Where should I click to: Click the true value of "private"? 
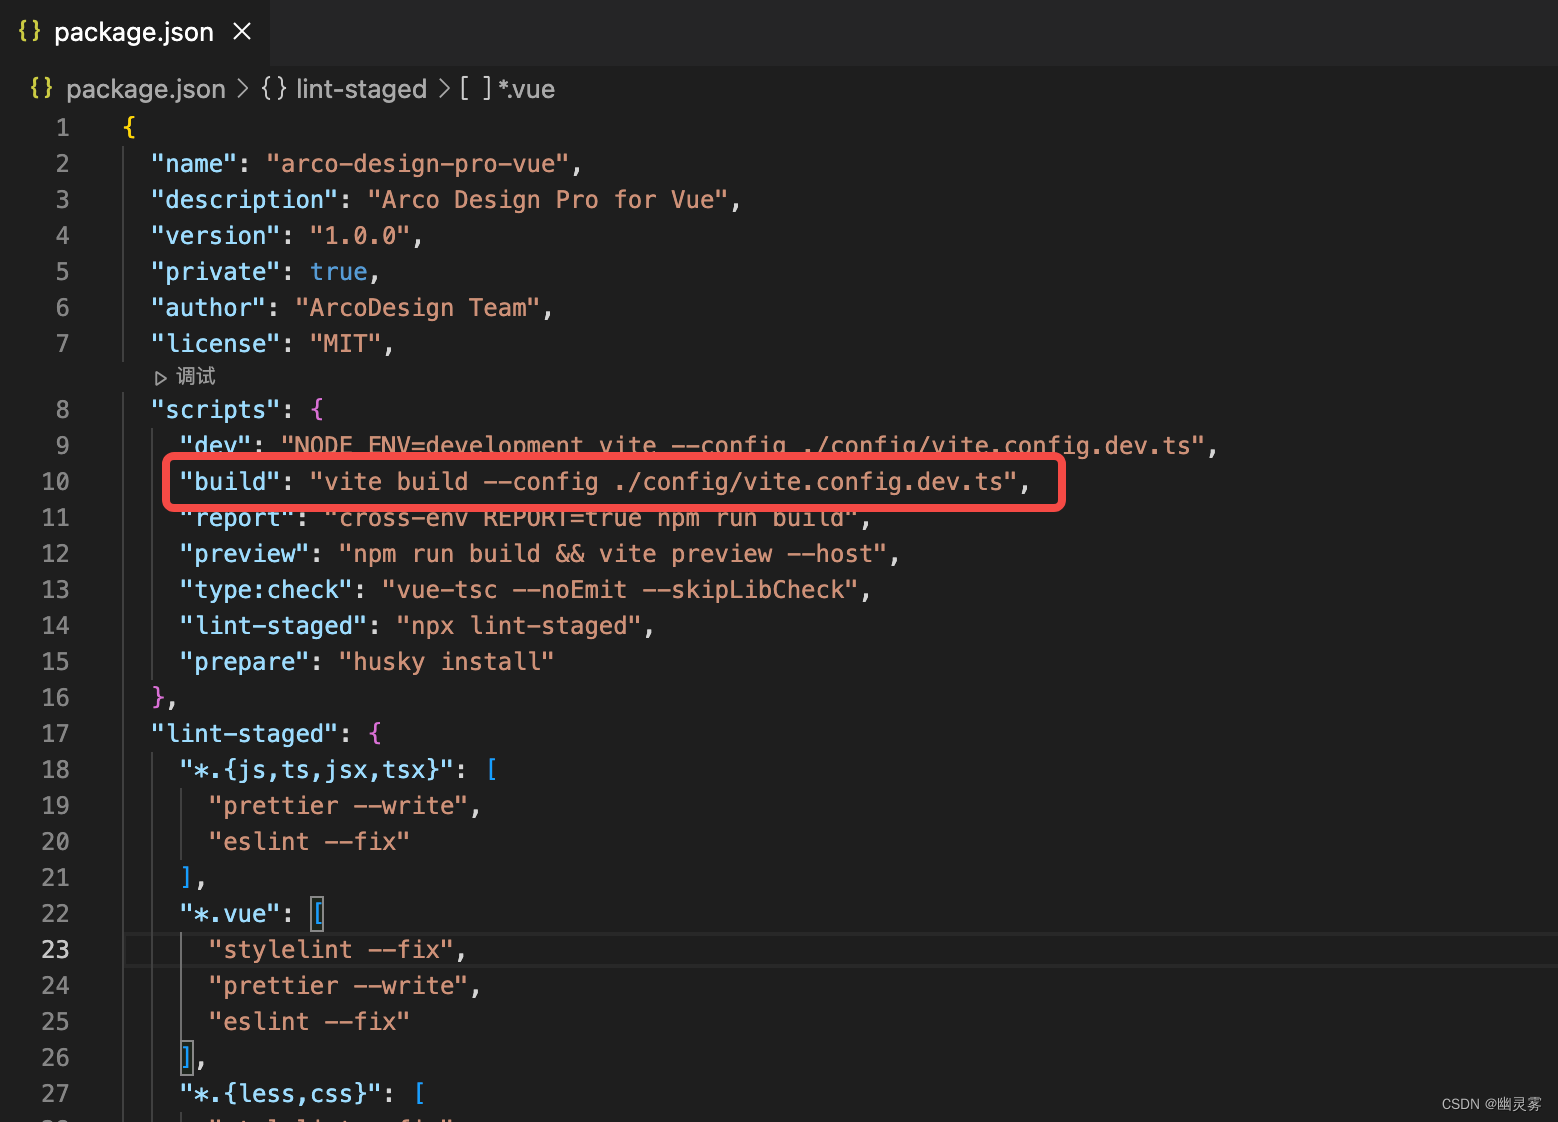click(x=339, y=272)
